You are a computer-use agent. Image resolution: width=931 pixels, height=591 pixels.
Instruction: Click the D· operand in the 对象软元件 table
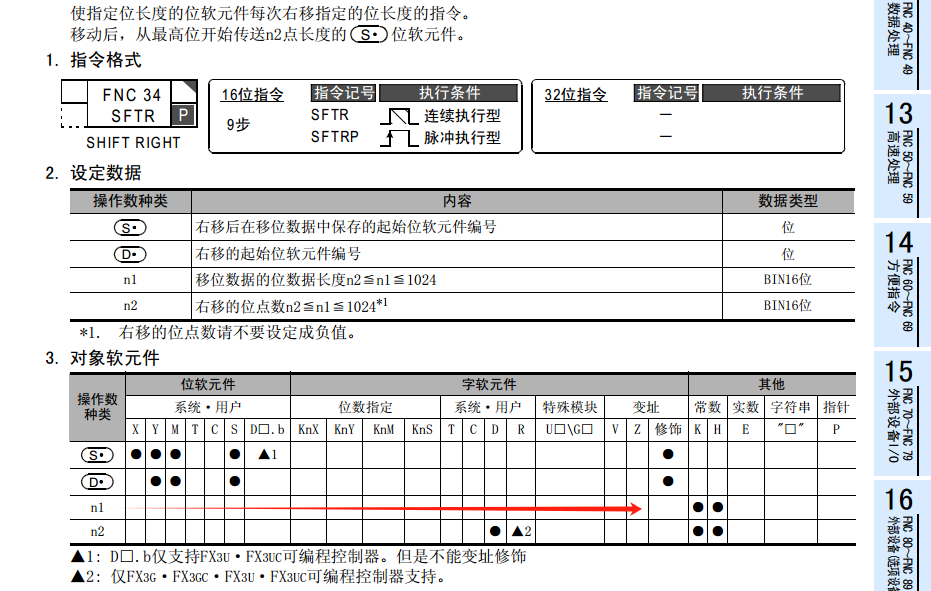[97, 481]
